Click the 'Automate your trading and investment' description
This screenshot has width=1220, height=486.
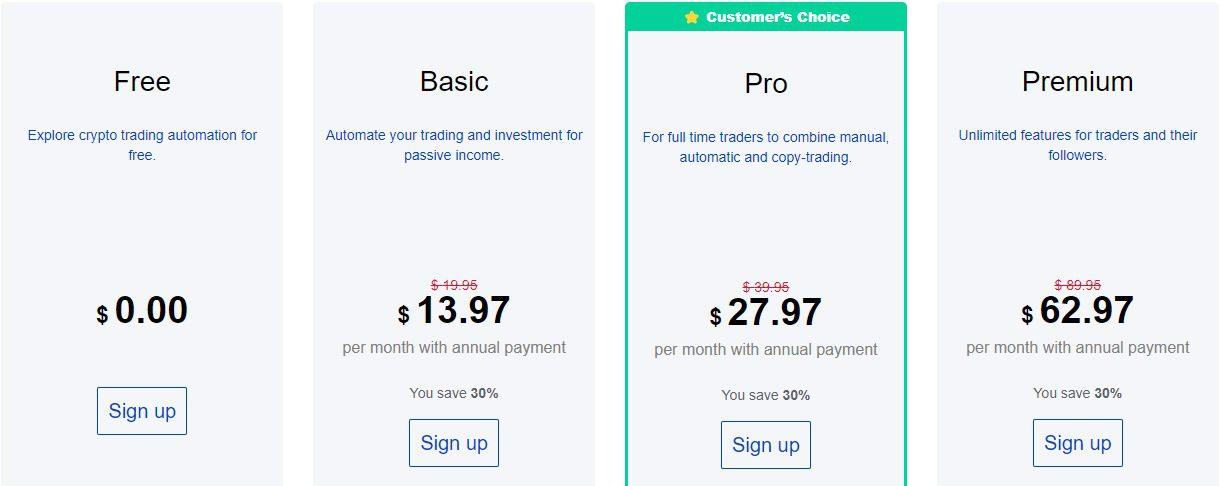454,145
